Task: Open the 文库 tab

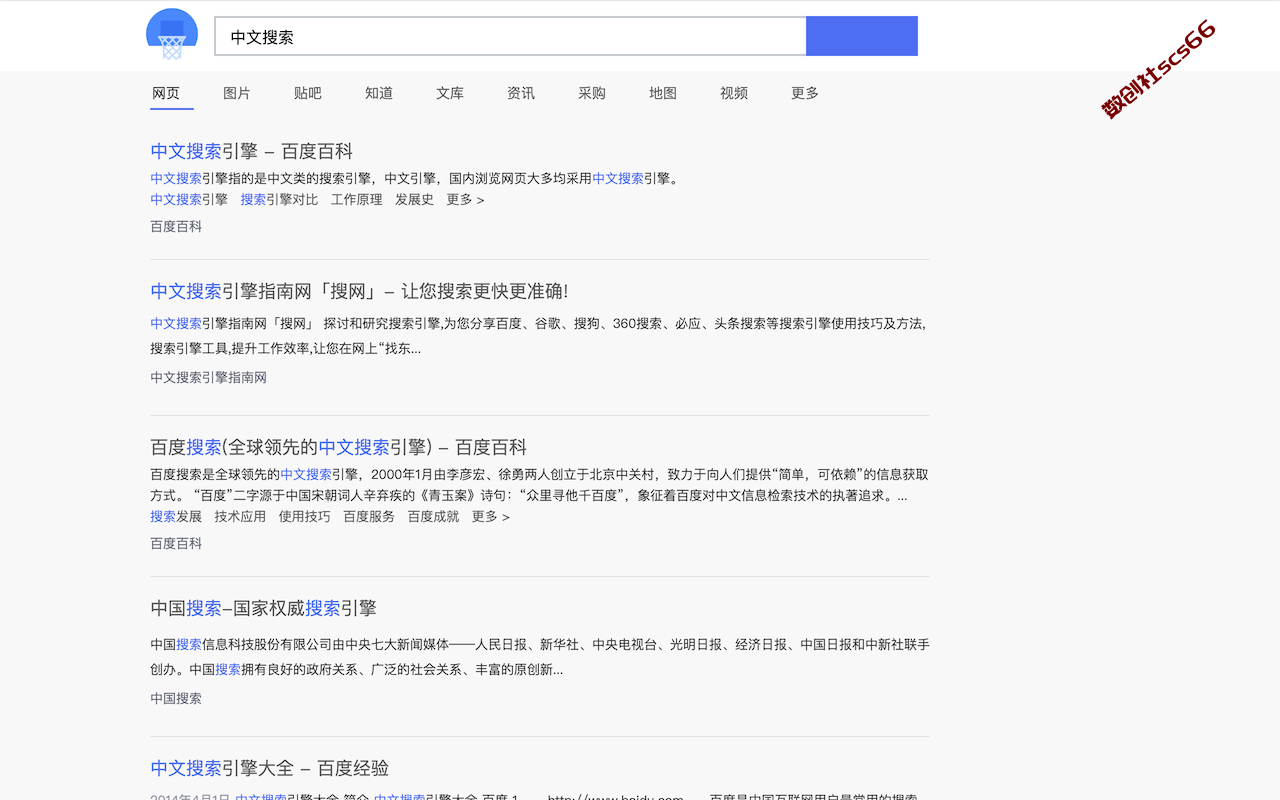Action: coord(450,93)
